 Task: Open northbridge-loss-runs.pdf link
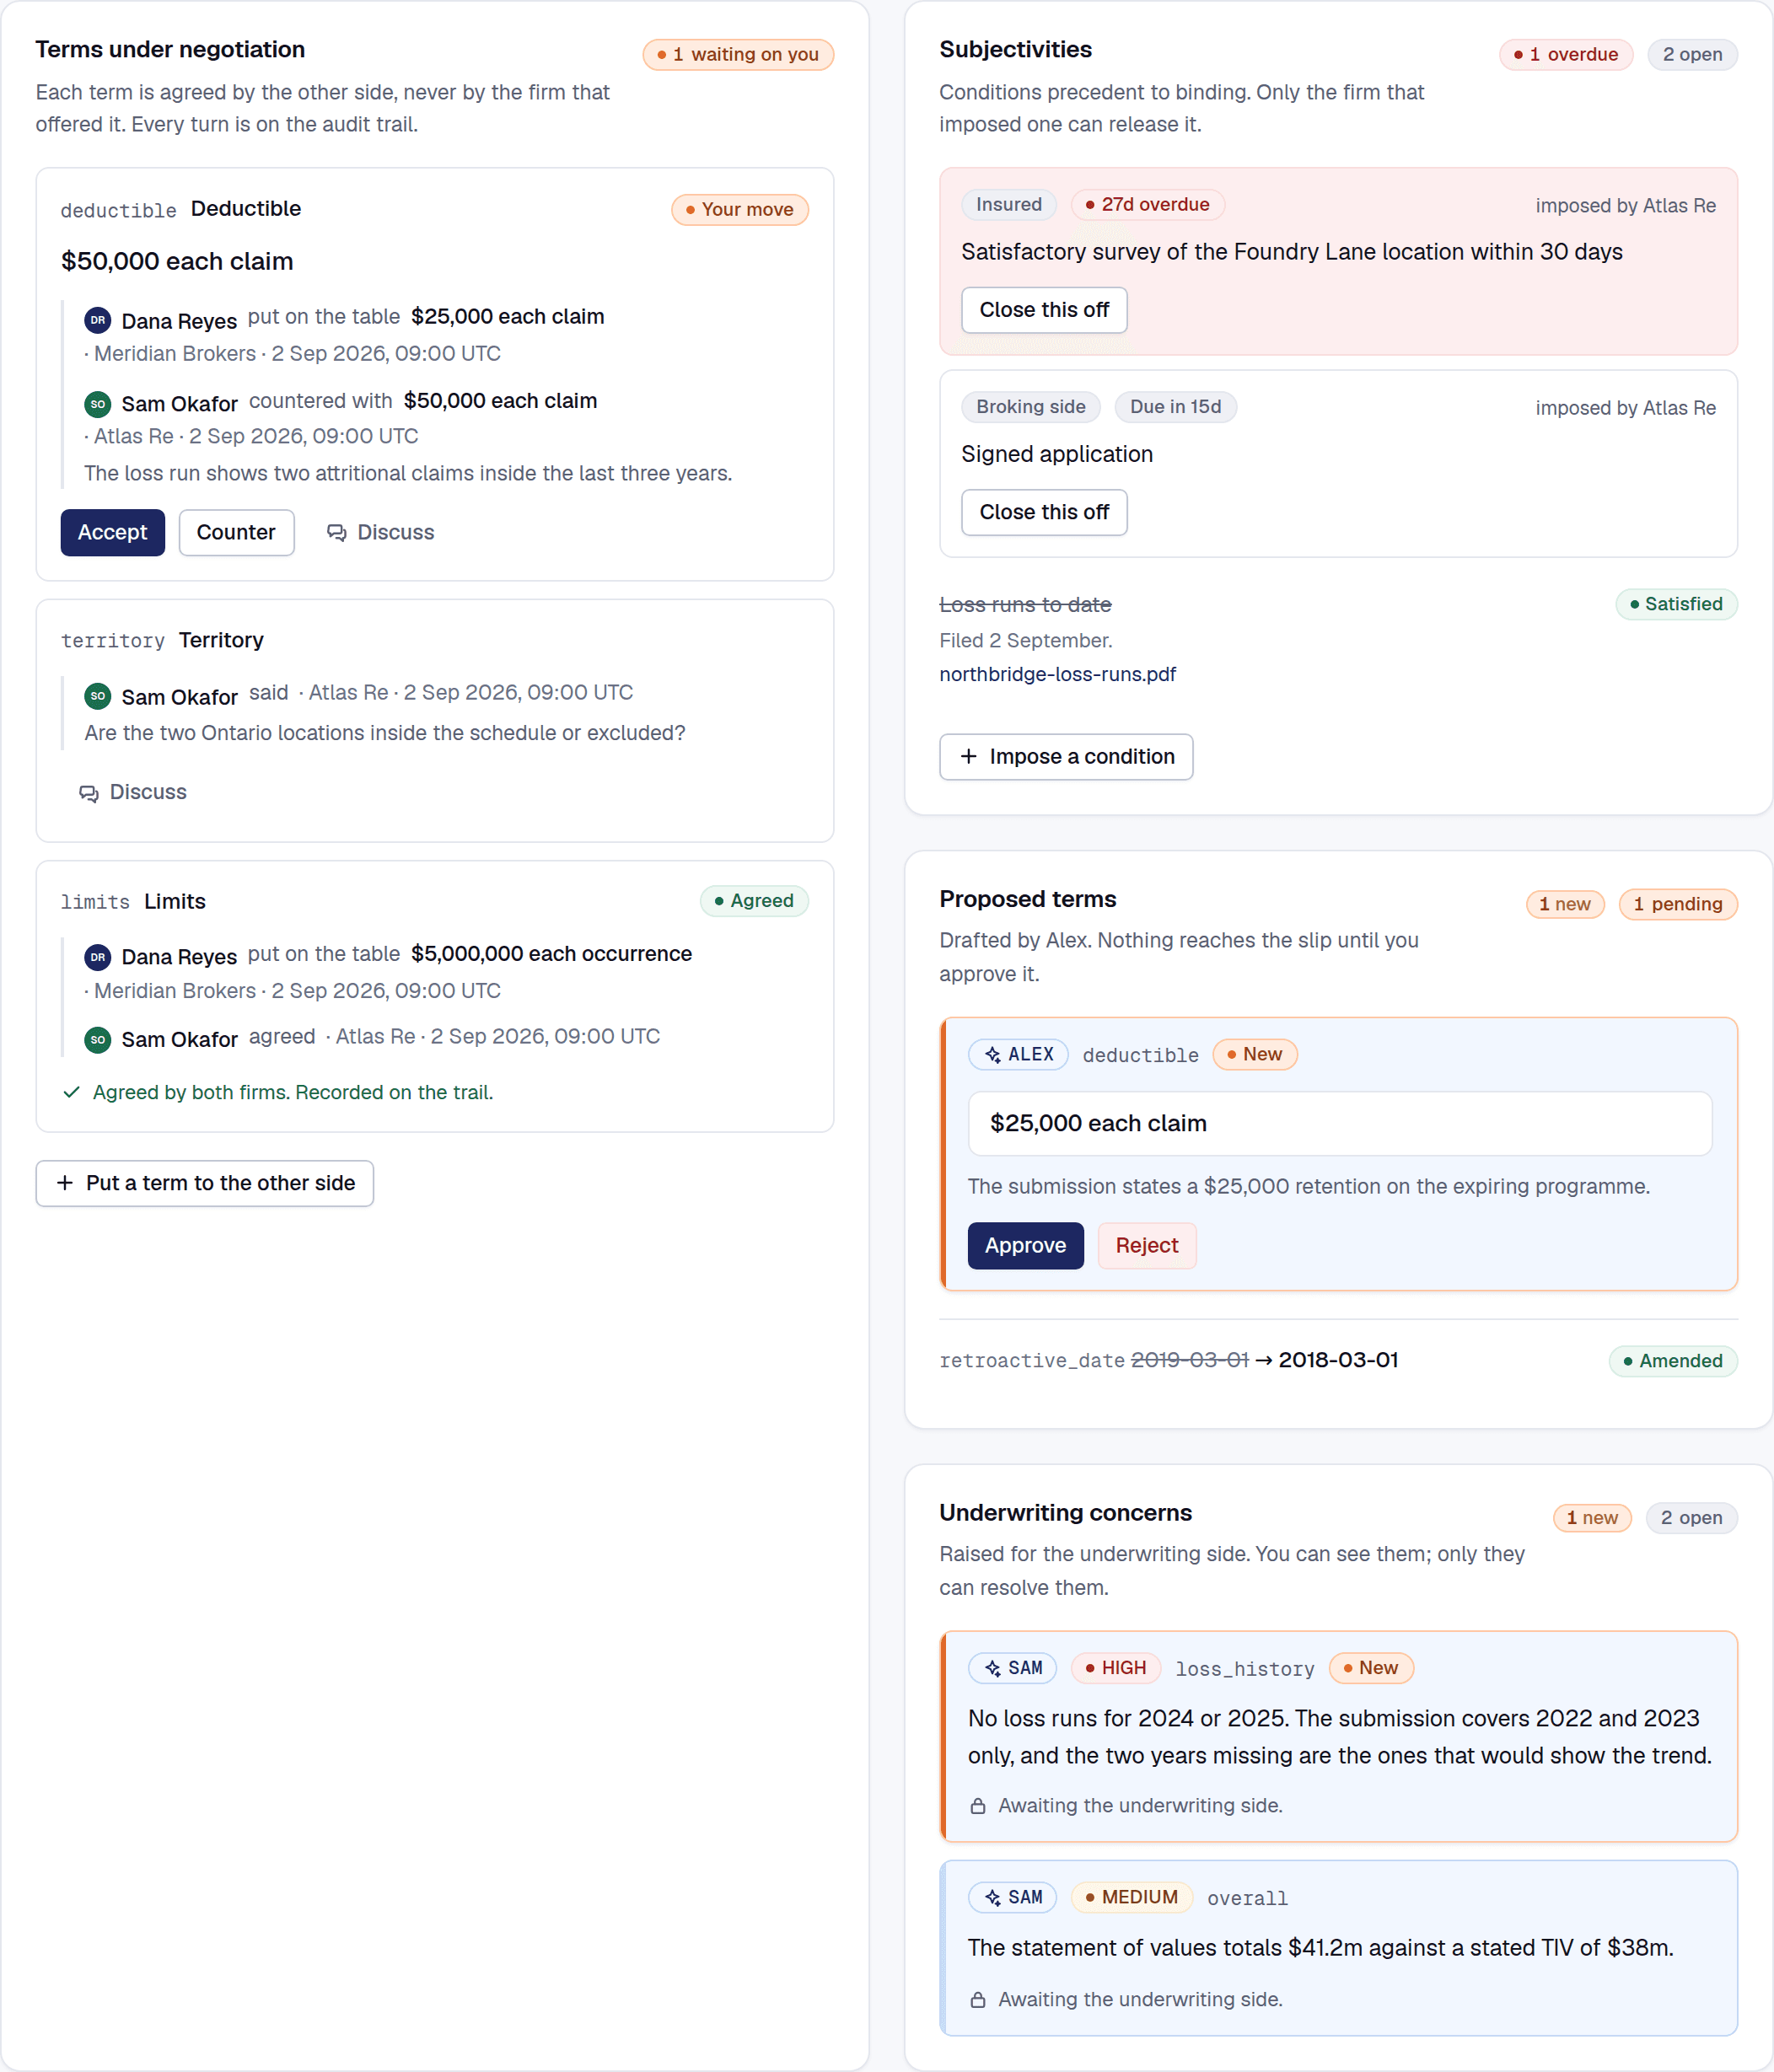1057,675
